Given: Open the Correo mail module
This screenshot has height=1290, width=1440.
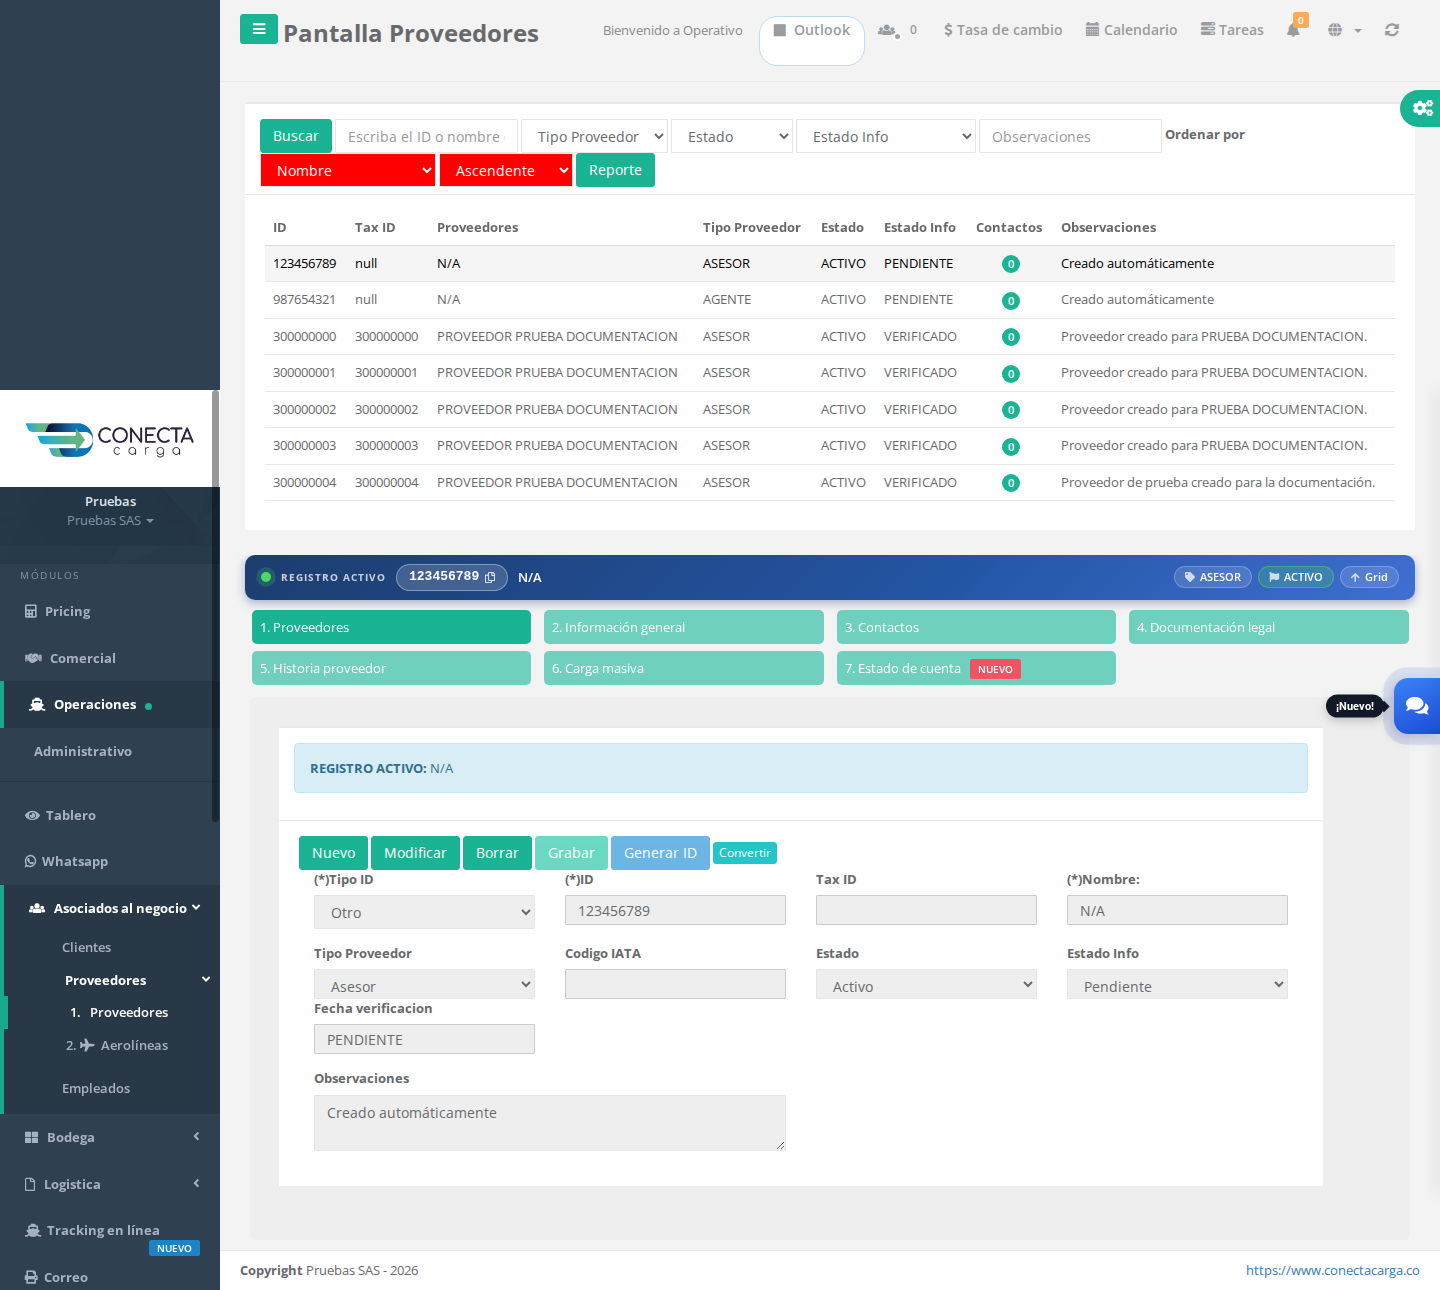Looking at the screenshot, I should [66, 1277].
